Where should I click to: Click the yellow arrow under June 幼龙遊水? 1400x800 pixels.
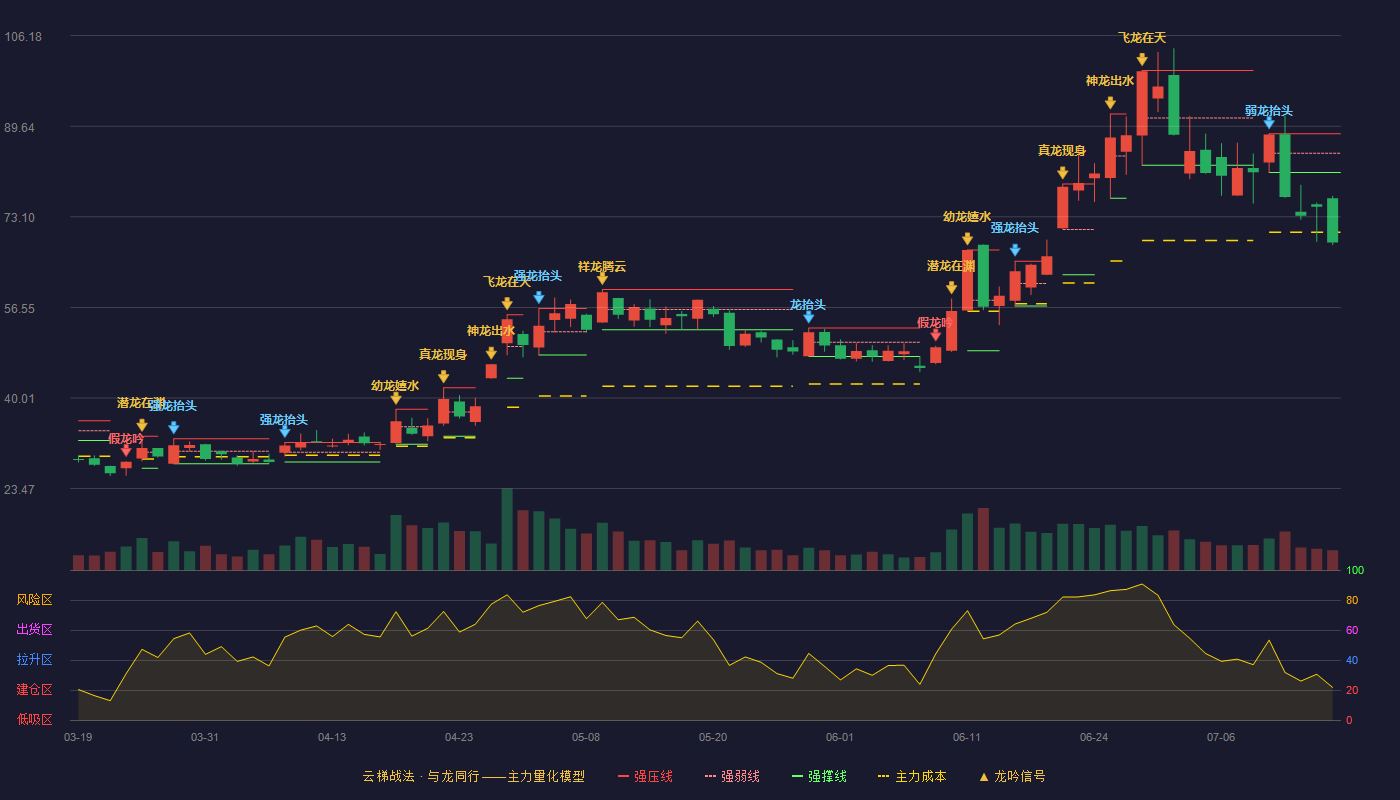click(x=967, y=239)
